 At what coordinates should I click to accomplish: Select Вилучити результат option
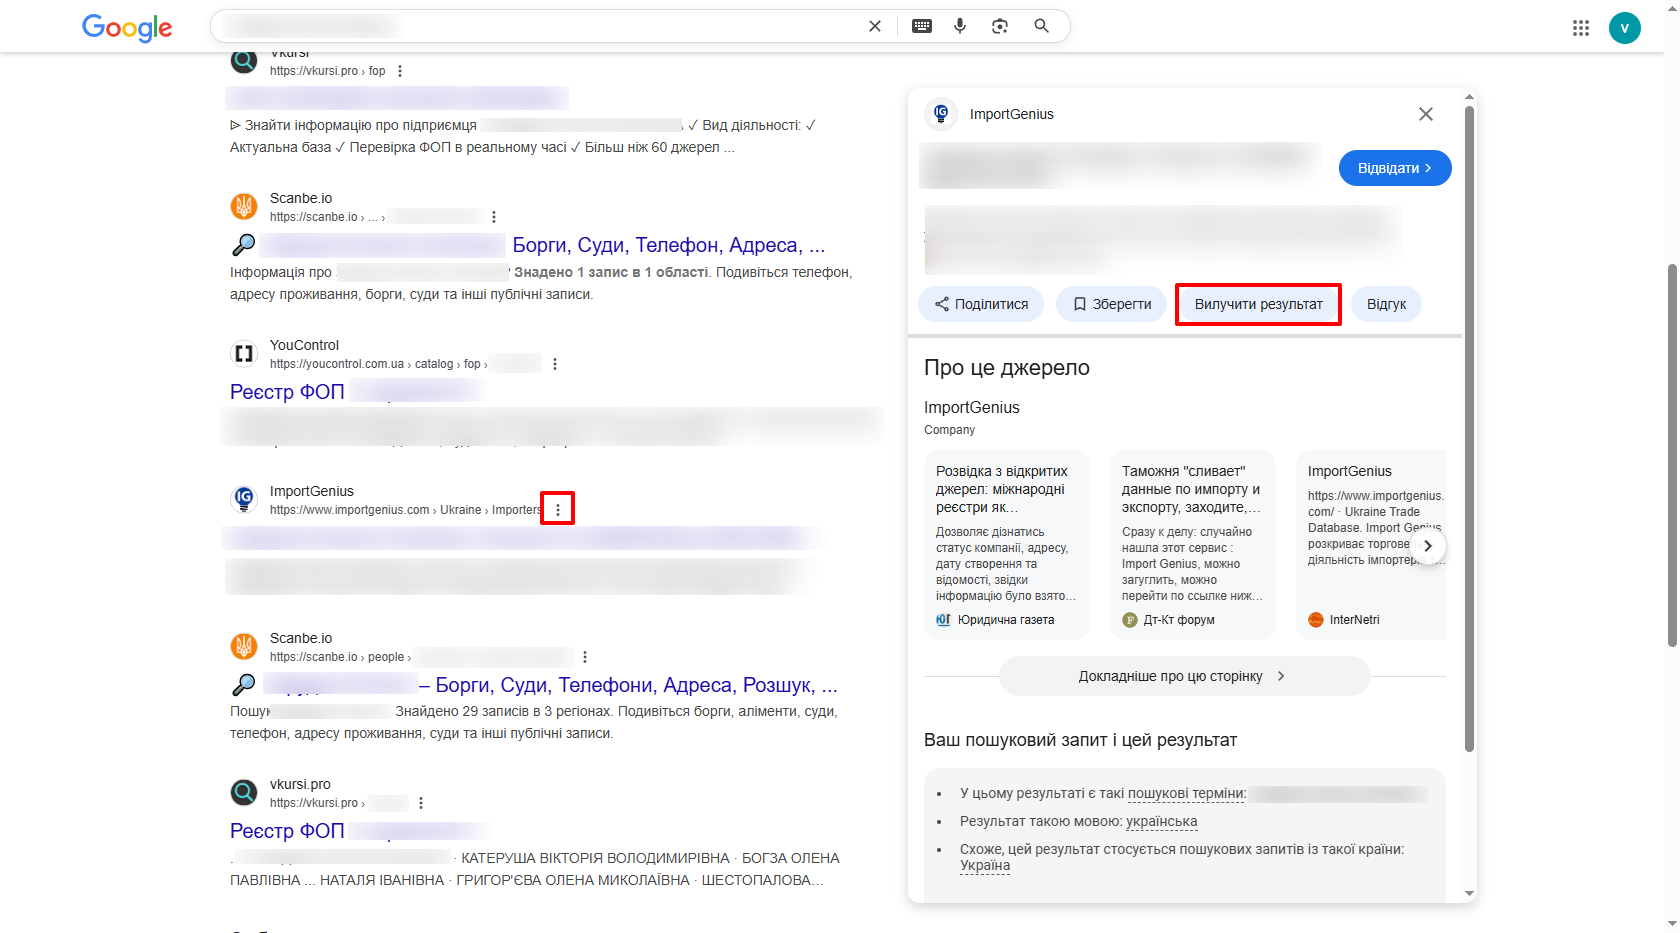tap(1258, 304)
